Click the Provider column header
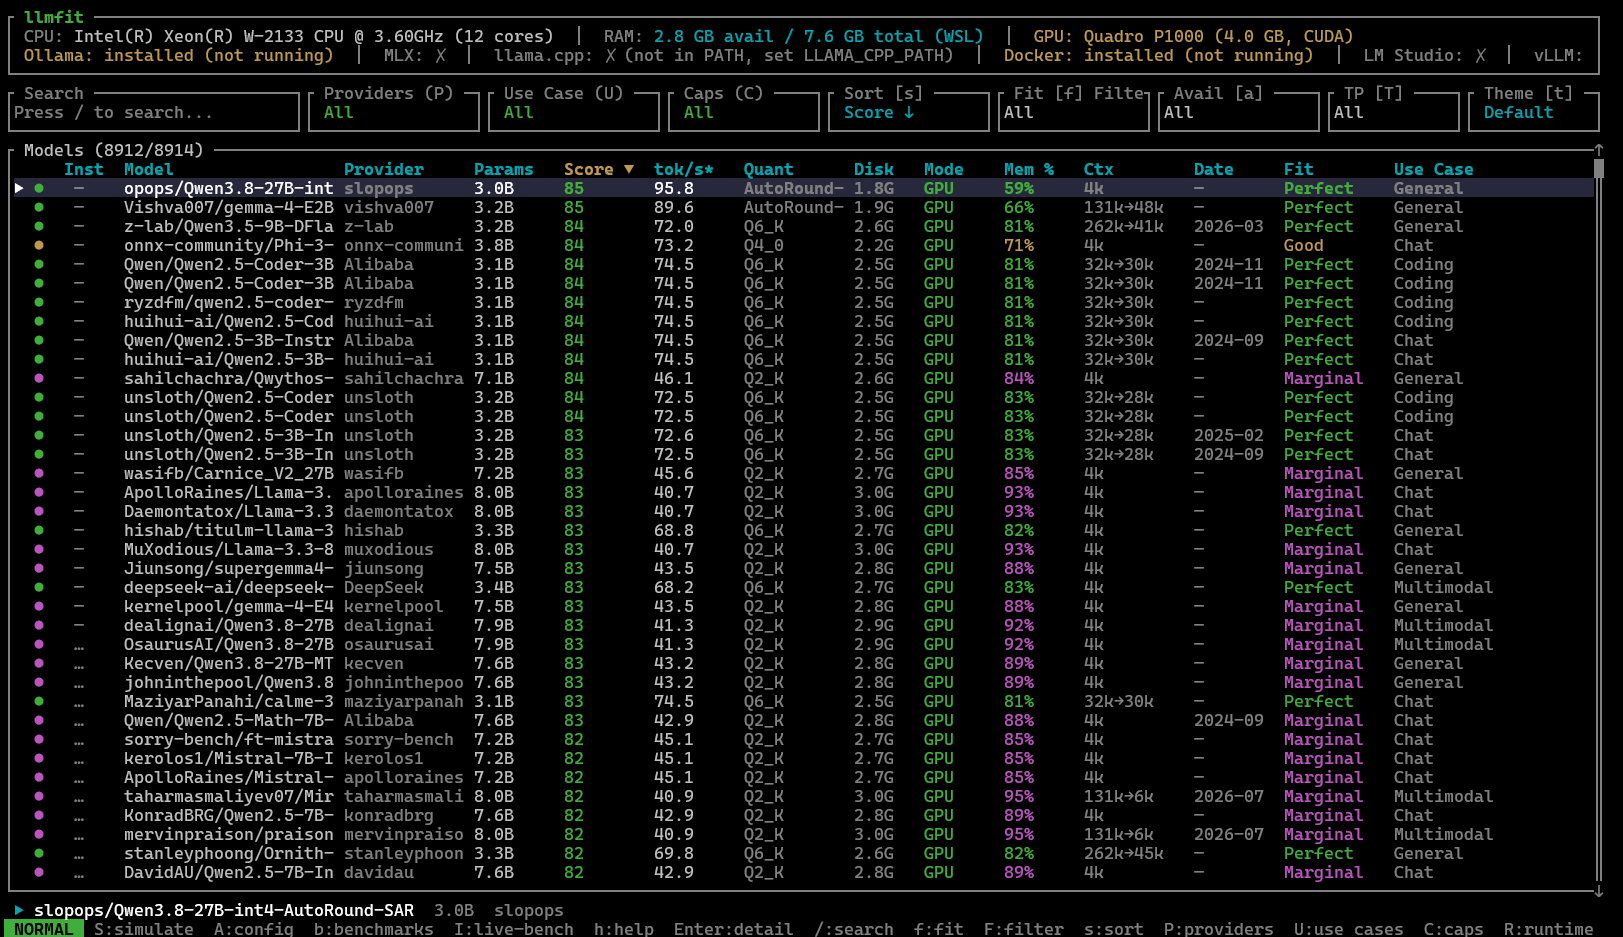The width and height of the screenshot is (1623, 937). pyautogui.click(x=384, y=169)
